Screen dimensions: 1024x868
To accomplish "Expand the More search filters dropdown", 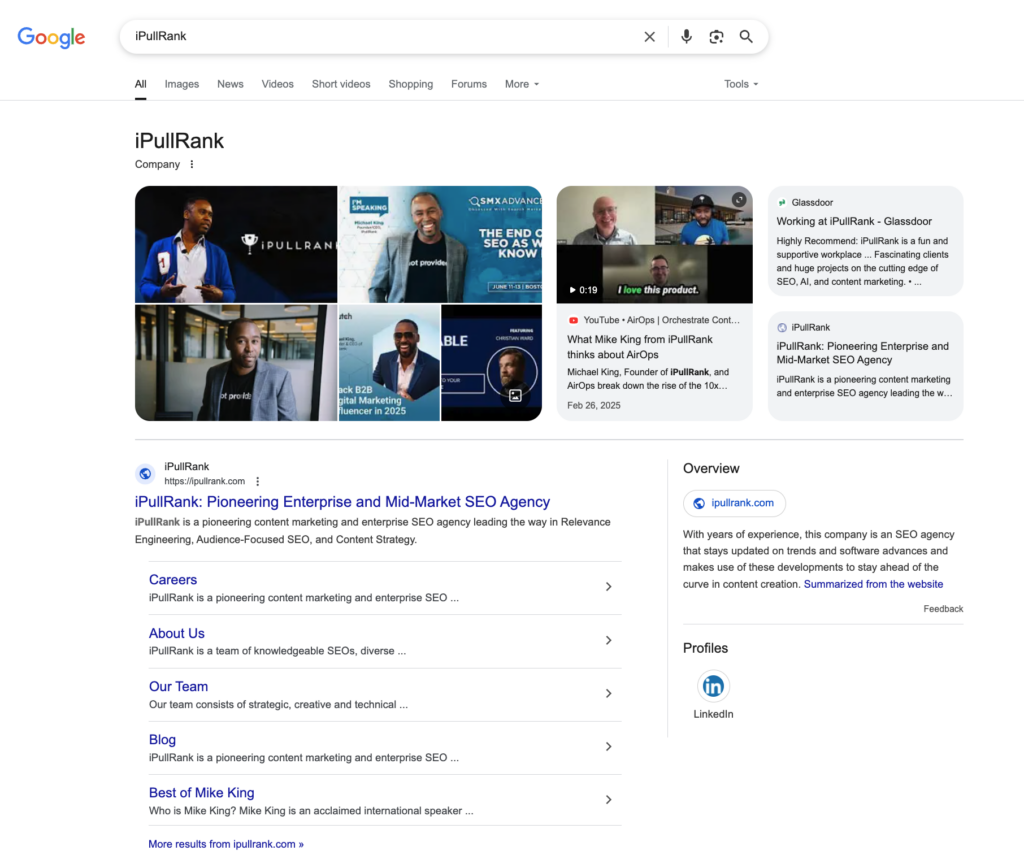I will pyautogui.click(x=521, y=84).
